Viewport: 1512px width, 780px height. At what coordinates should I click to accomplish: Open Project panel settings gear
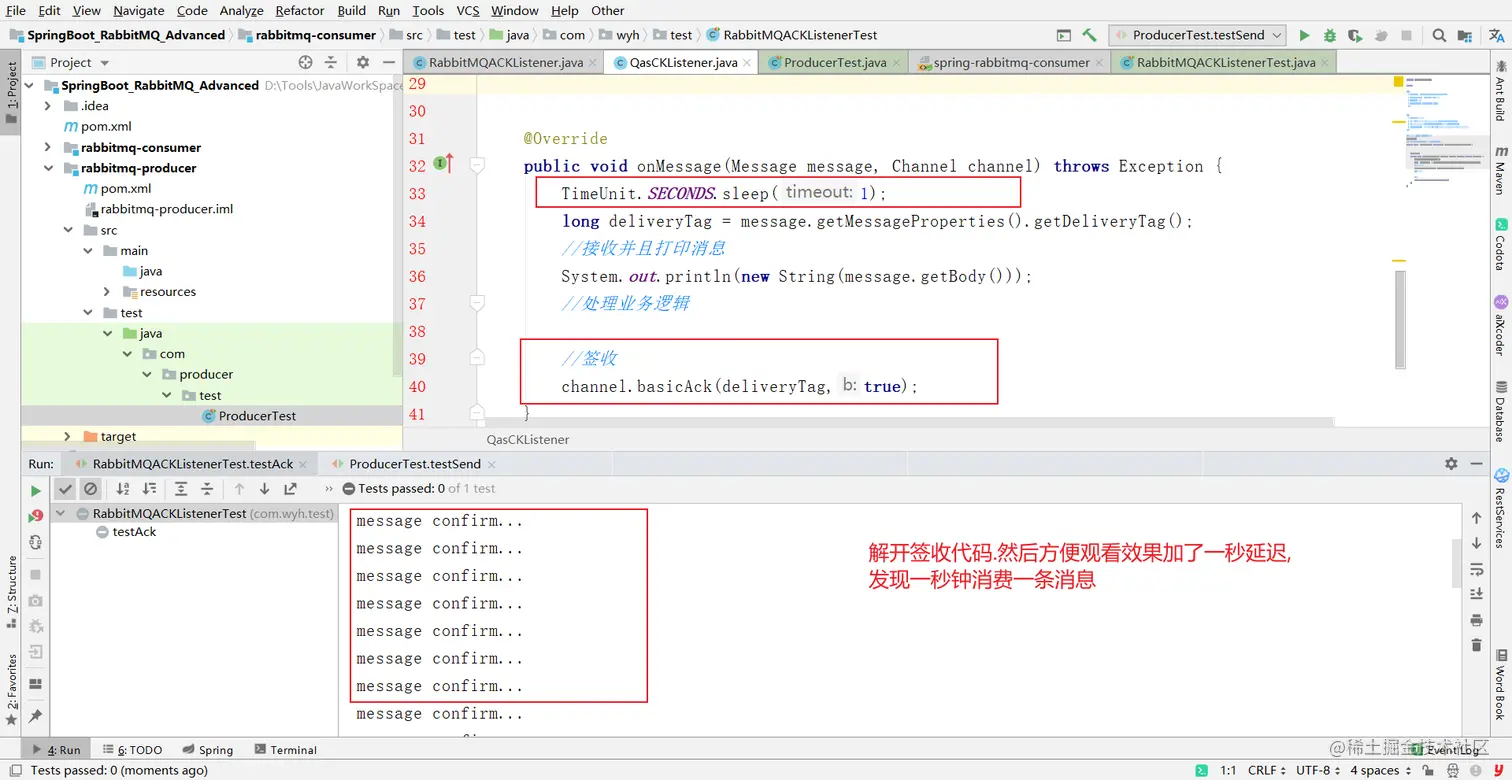[362, 62]
